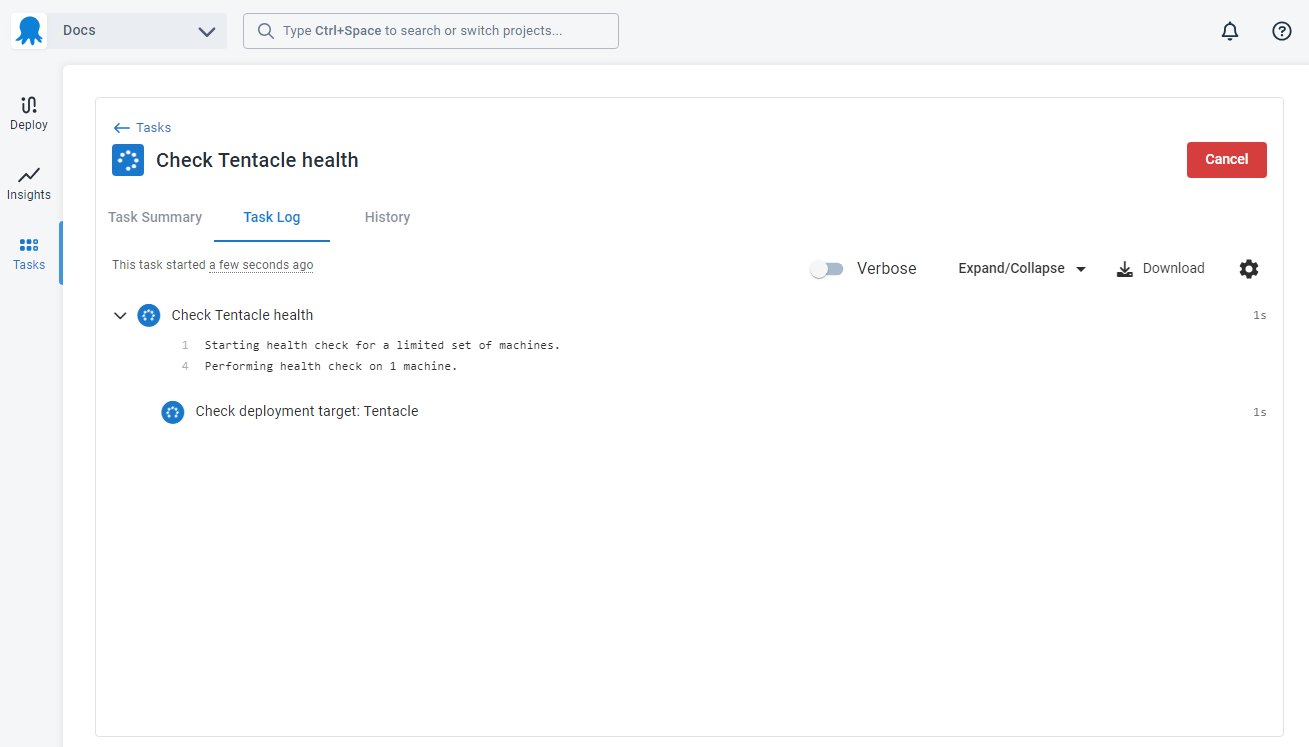Click the 'a few seconds ago' timestamp
This screenshot has height=747, width=1309.
click(x=261, y=266)
